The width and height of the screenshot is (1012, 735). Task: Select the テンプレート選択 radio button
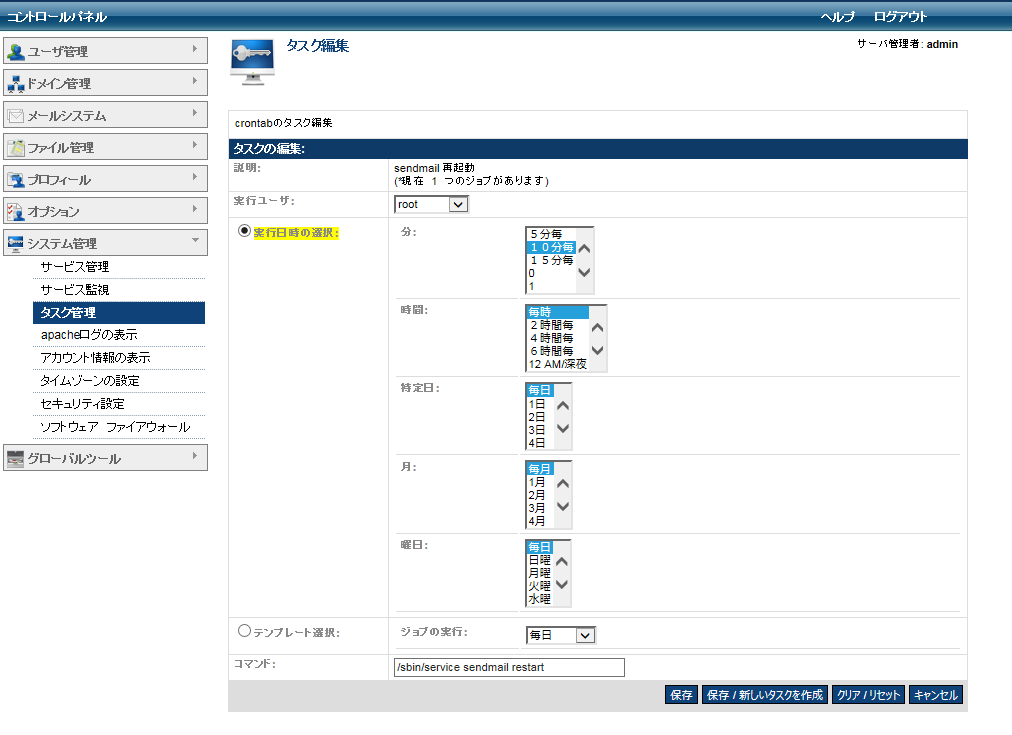pyautogui.click(x=244, y=631)
